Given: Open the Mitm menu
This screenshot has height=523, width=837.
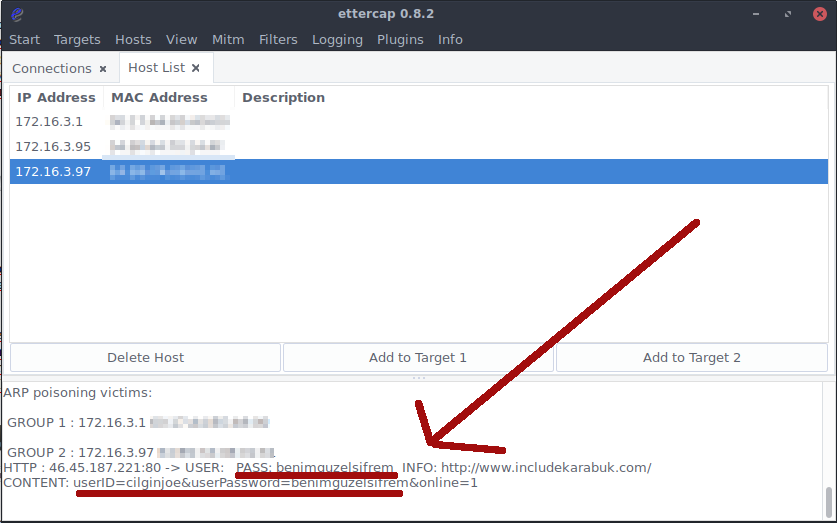Looking at the screenshot, I should click(228, 39).
